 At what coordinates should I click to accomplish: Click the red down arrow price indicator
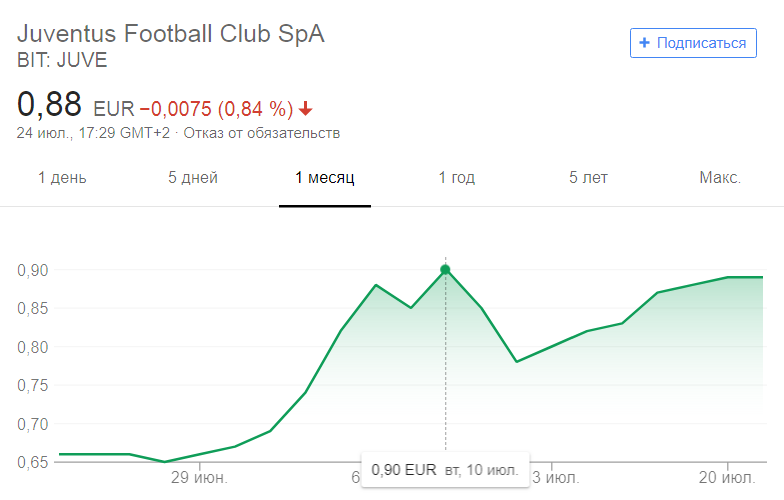point(305,108)
